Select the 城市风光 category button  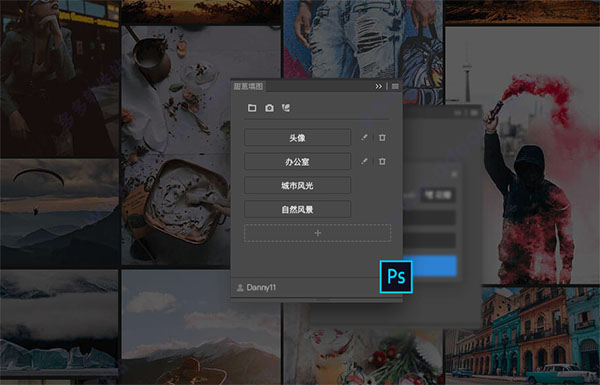point(297,186)
